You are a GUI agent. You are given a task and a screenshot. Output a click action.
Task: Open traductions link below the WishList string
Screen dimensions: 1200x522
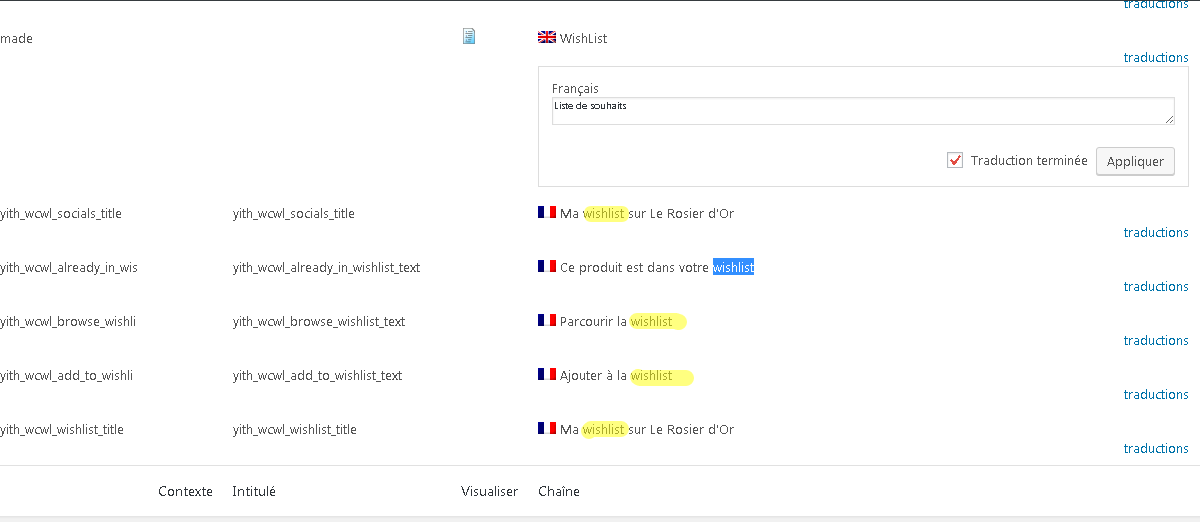[1156, 58]
